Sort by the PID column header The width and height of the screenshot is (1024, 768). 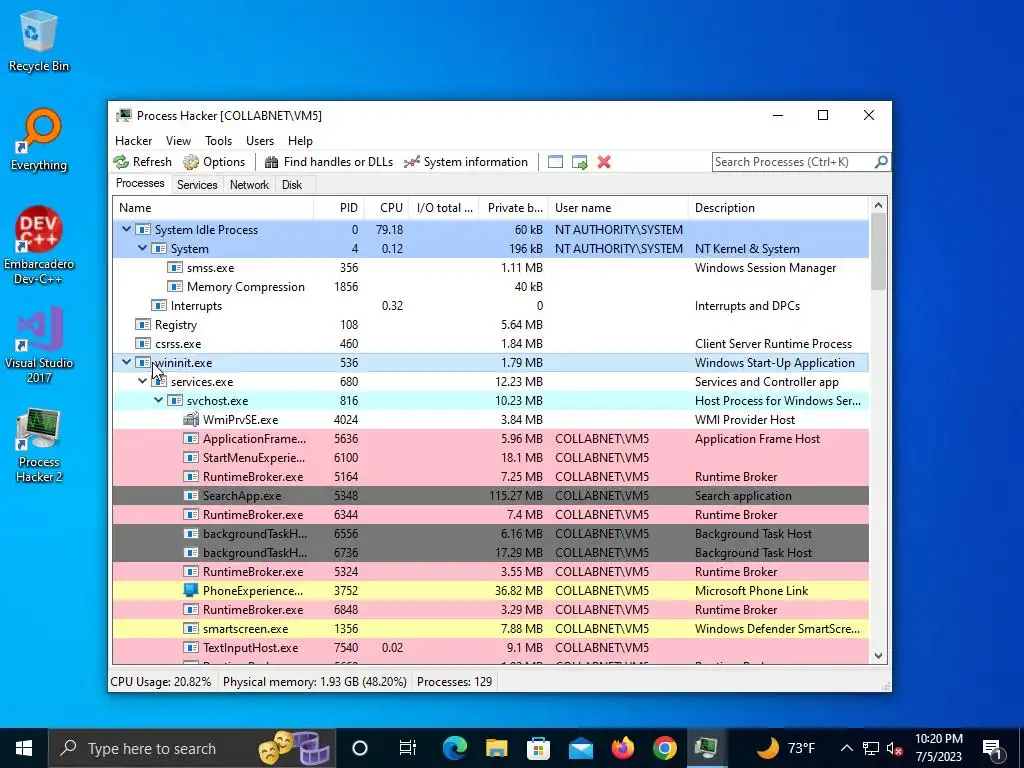339,208
